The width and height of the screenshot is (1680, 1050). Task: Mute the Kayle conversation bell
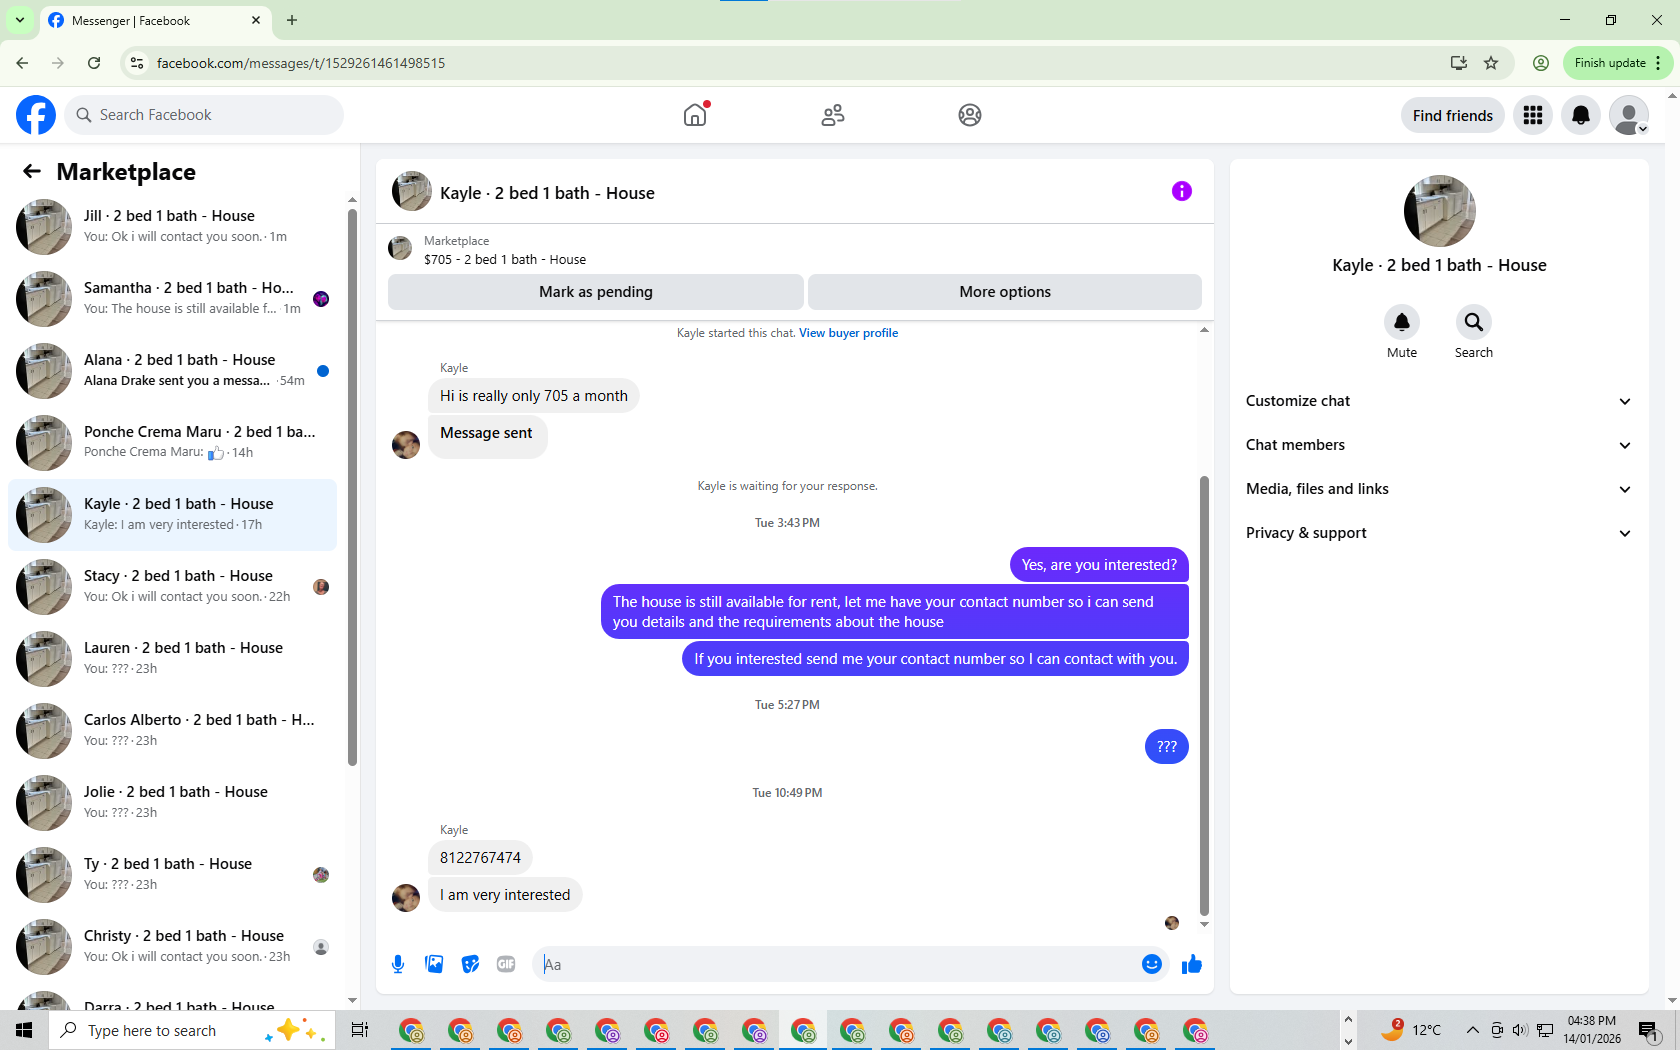click(x=1402, y=322)
